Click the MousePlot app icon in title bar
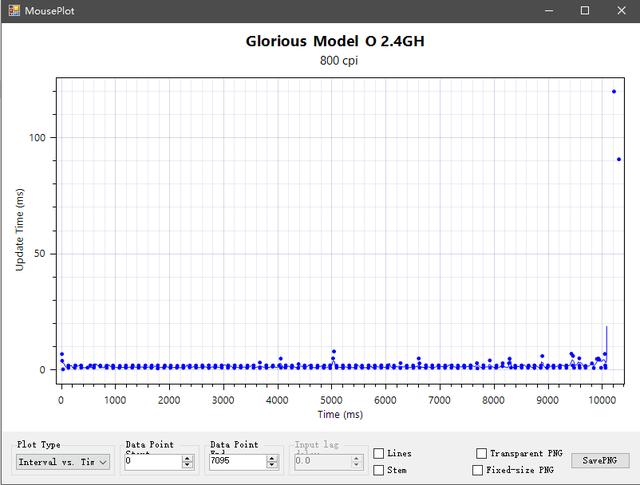Image resolution: width=640 pixels, height=485 pixels. [x=14, y=10]
